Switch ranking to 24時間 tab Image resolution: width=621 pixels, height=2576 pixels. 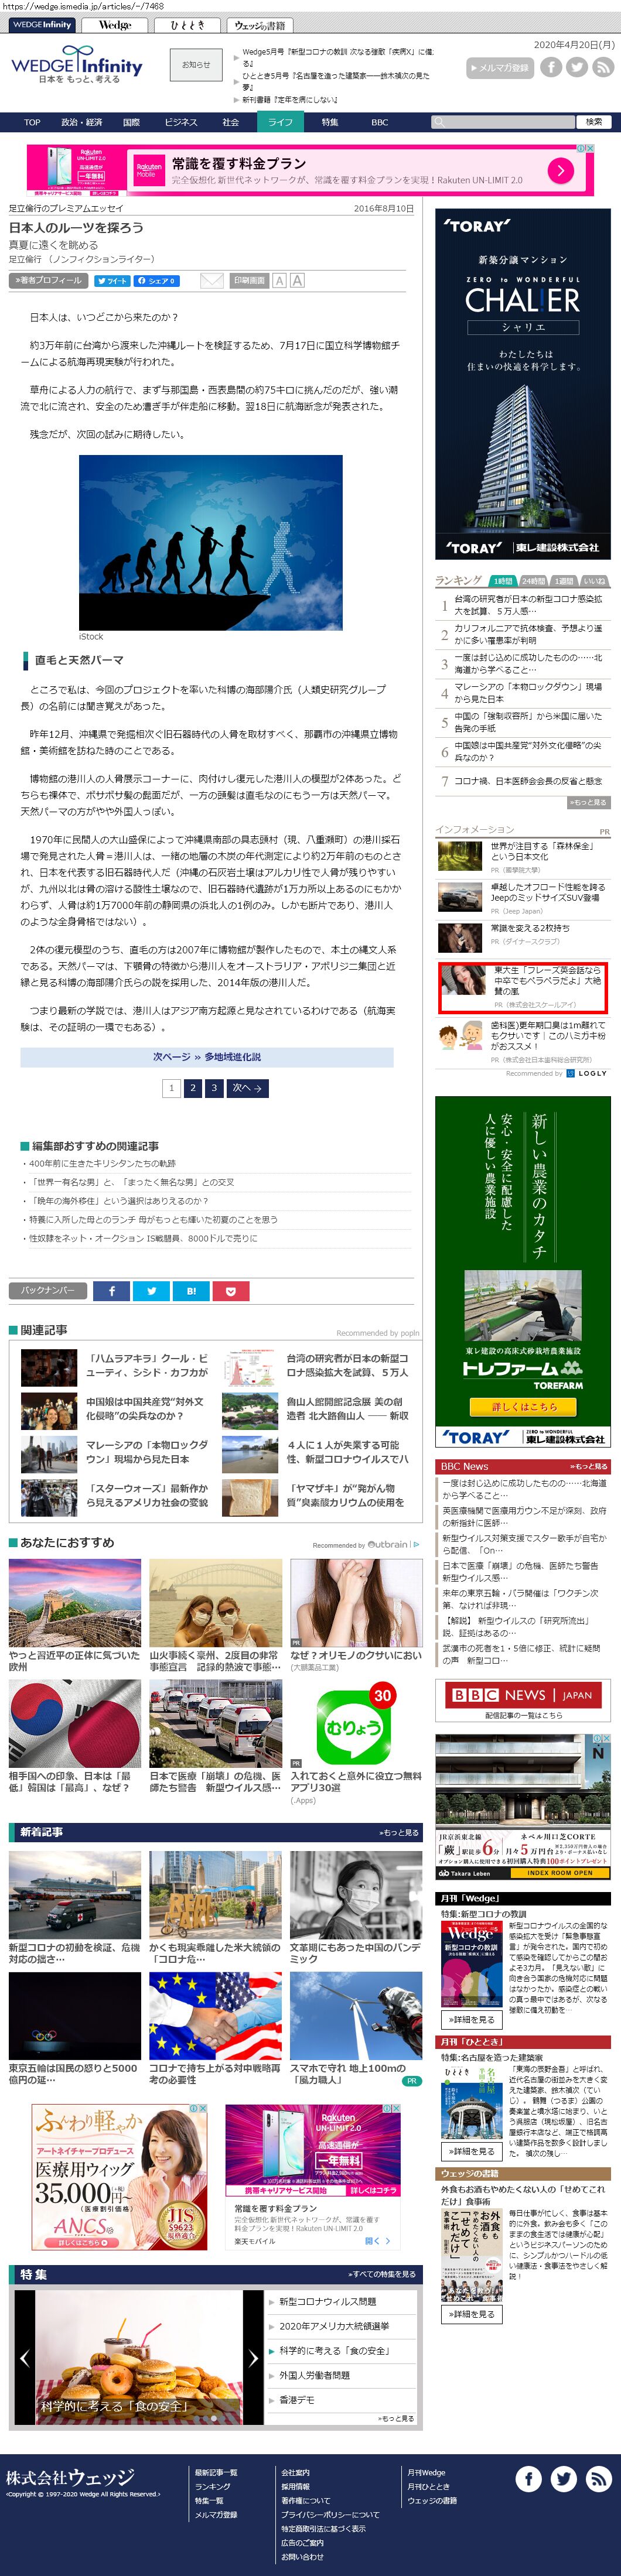533,581
